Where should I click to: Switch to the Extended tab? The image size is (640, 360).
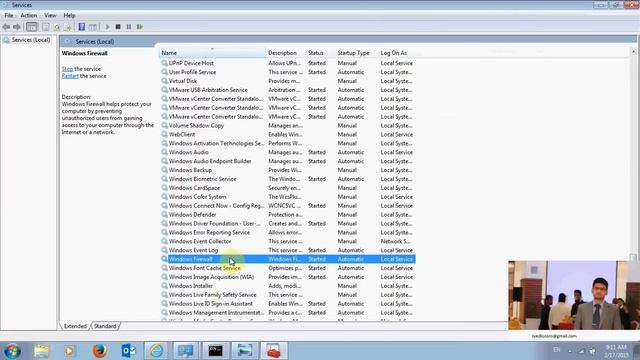click(75, 326)
